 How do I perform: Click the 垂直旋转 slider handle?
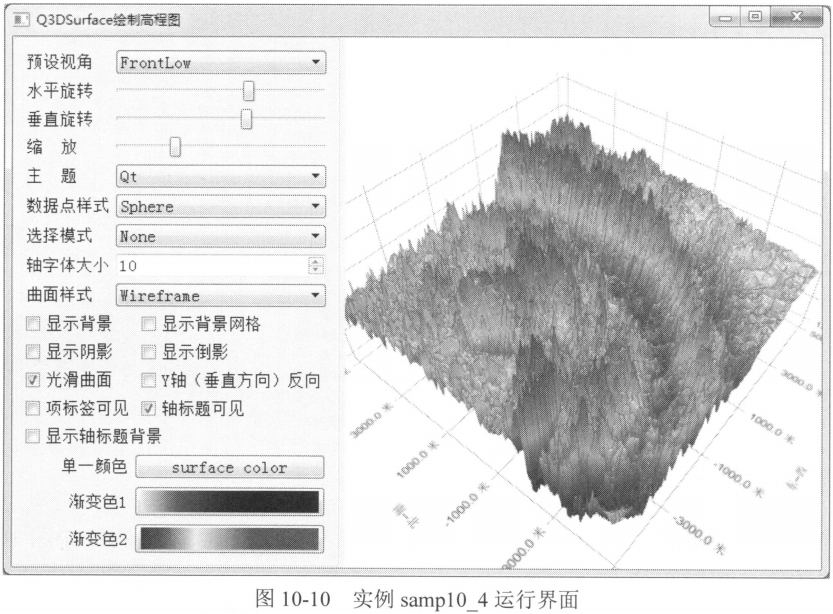tap(246, 120)
